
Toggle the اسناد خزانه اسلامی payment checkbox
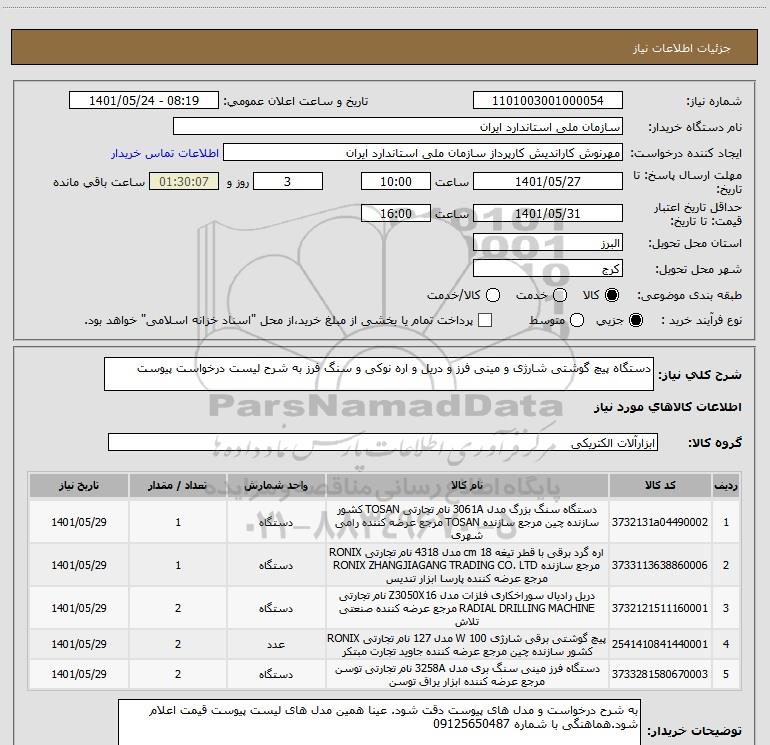click(x=485, y=320)
